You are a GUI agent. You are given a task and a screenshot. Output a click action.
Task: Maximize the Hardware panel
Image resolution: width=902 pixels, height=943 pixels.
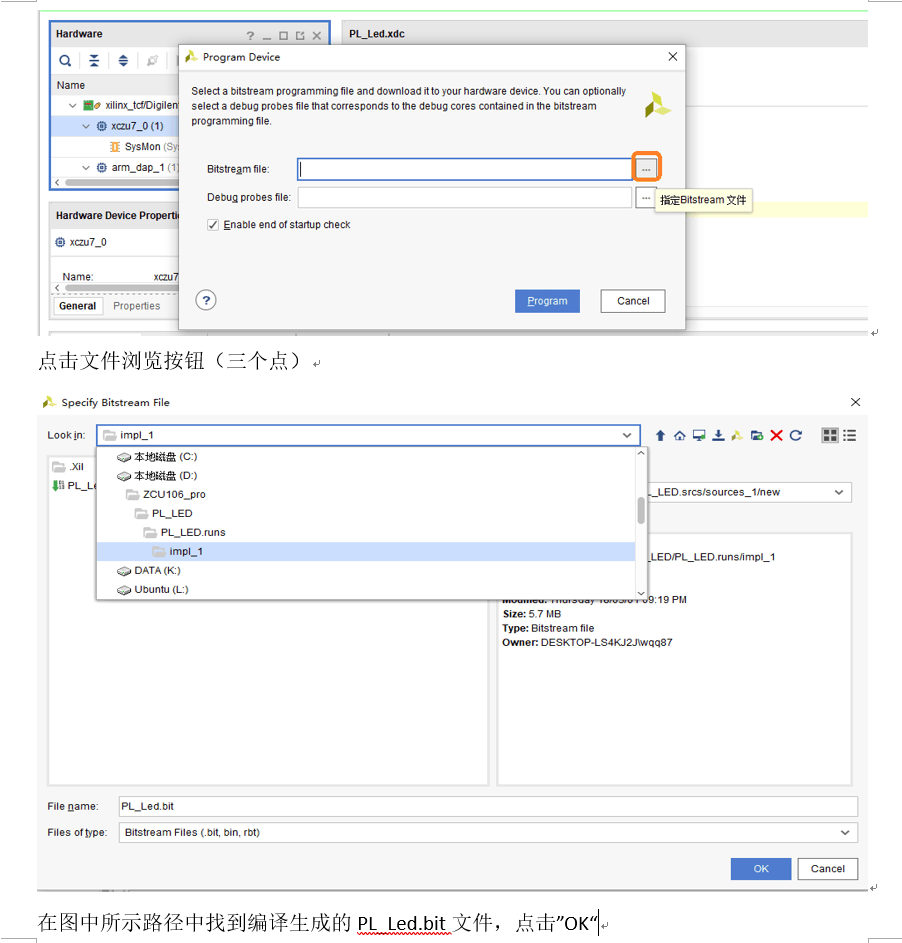(283, 35)
